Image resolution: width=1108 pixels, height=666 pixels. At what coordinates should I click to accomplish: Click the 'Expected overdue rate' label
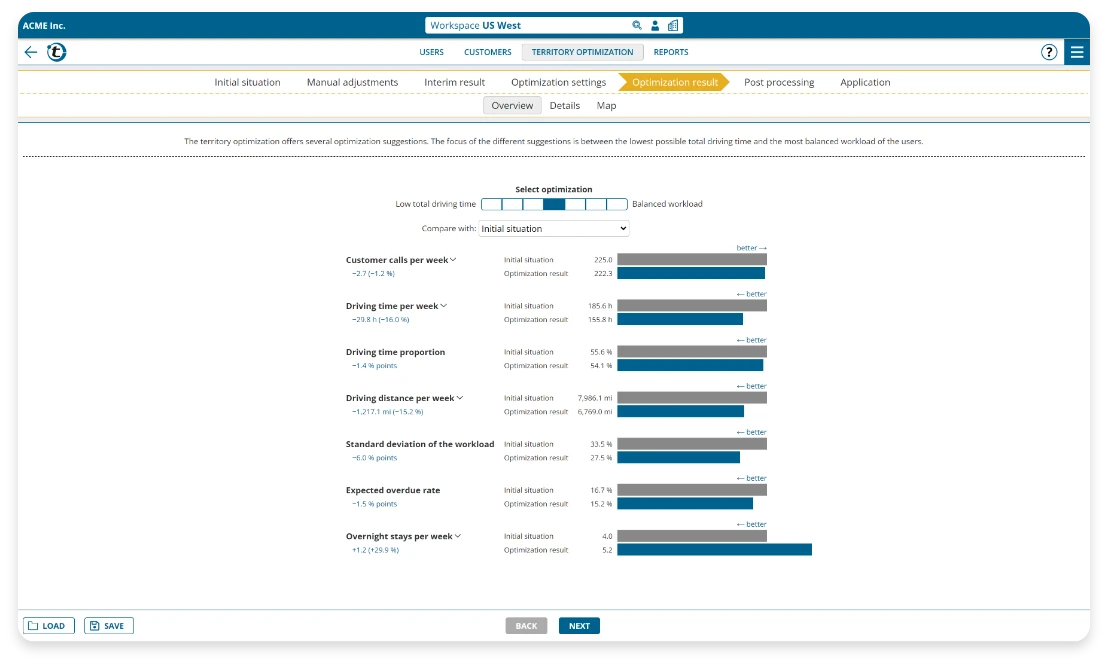pos(393,490)
